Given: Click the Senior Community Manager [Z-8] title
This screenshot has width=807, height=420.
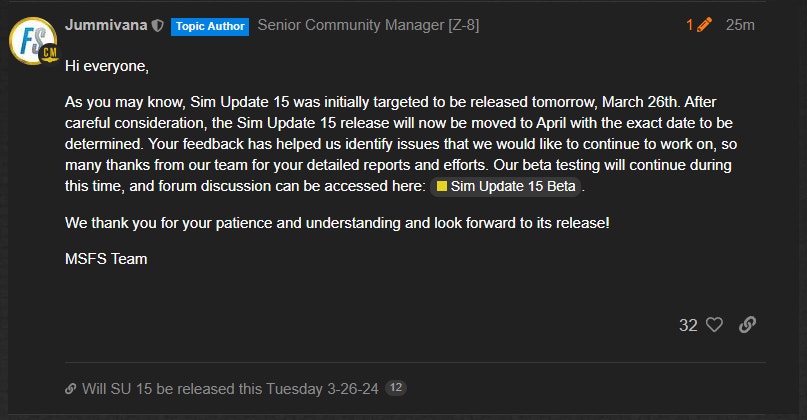Looking at the screenshot, I should pos(368,25).
